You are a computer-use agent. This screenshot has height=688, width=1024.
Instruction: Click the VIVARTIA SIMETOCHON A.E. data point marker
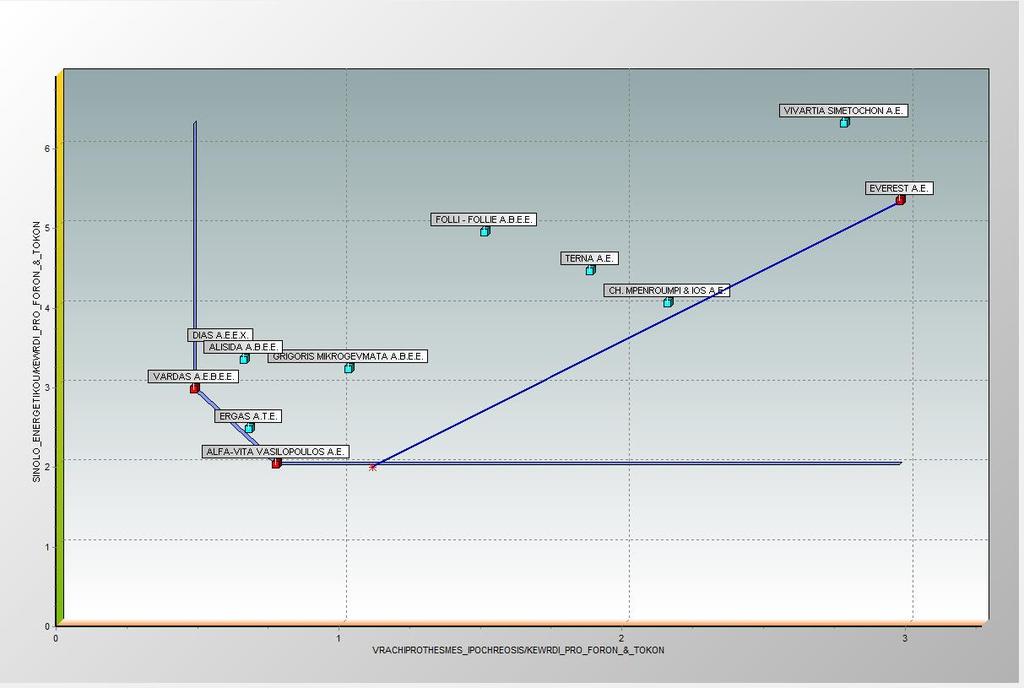point(844,122)
